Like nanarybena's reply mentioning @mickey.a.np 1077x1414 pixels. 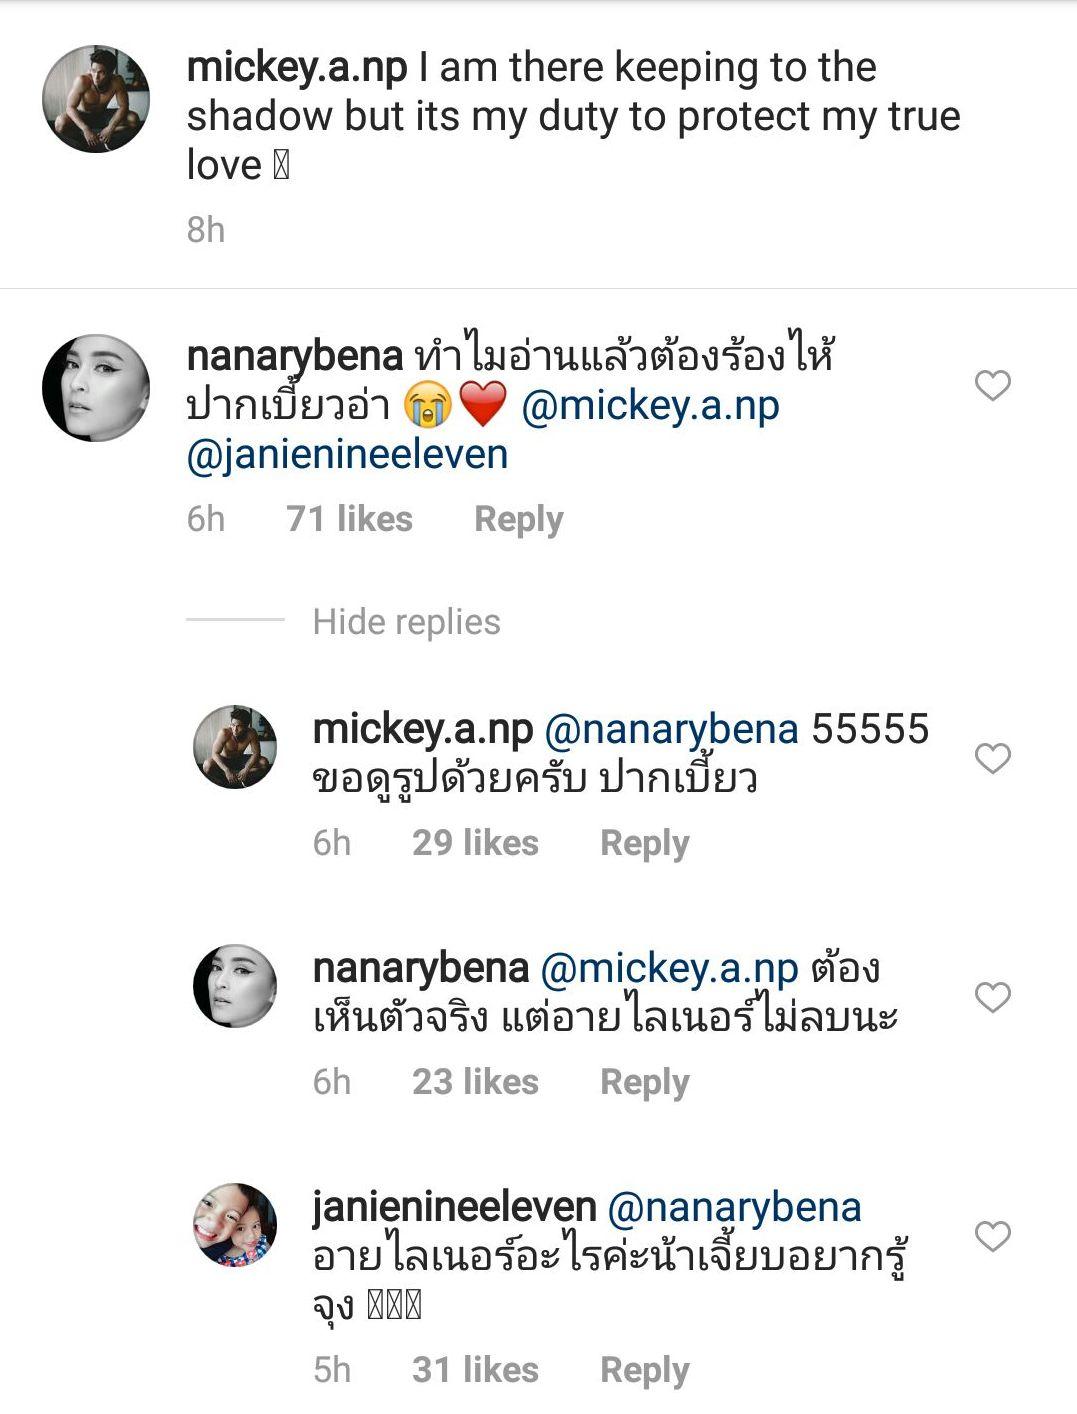point(992,997)
